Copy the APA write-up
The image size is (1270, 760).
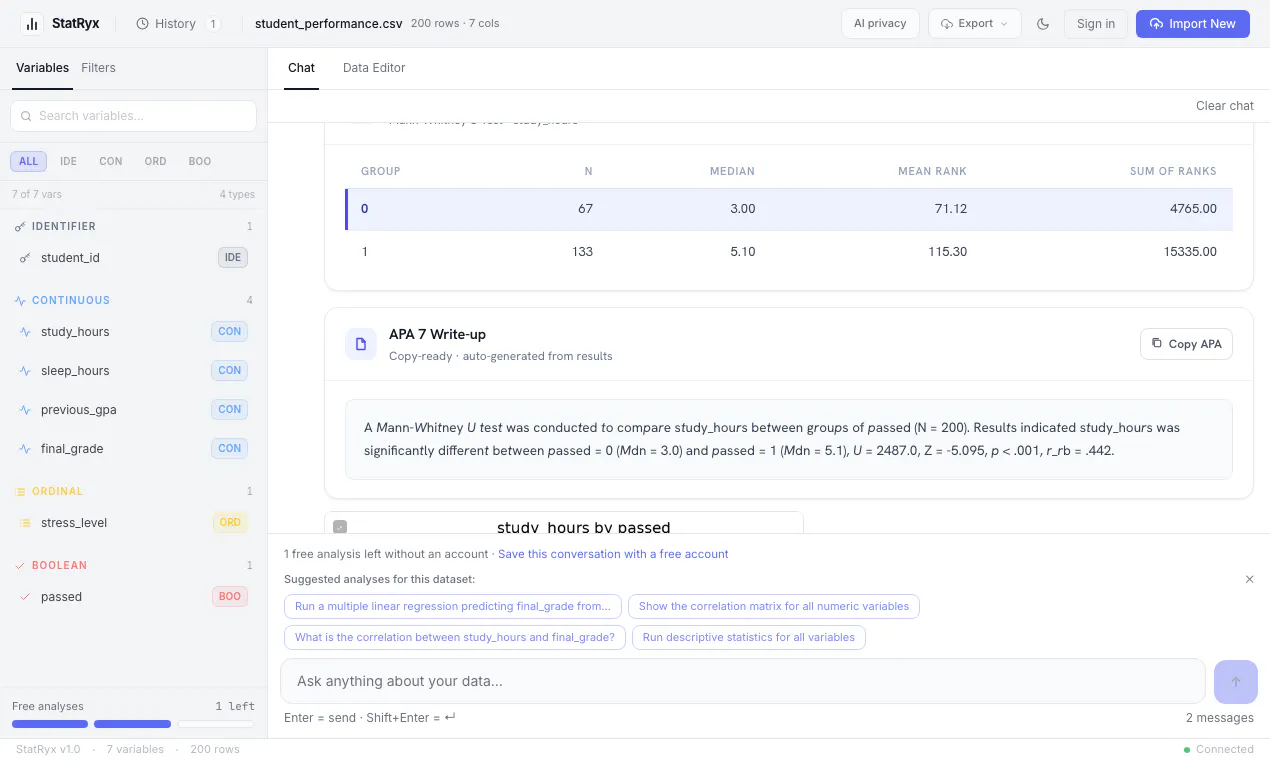(x=1186, y=344)
